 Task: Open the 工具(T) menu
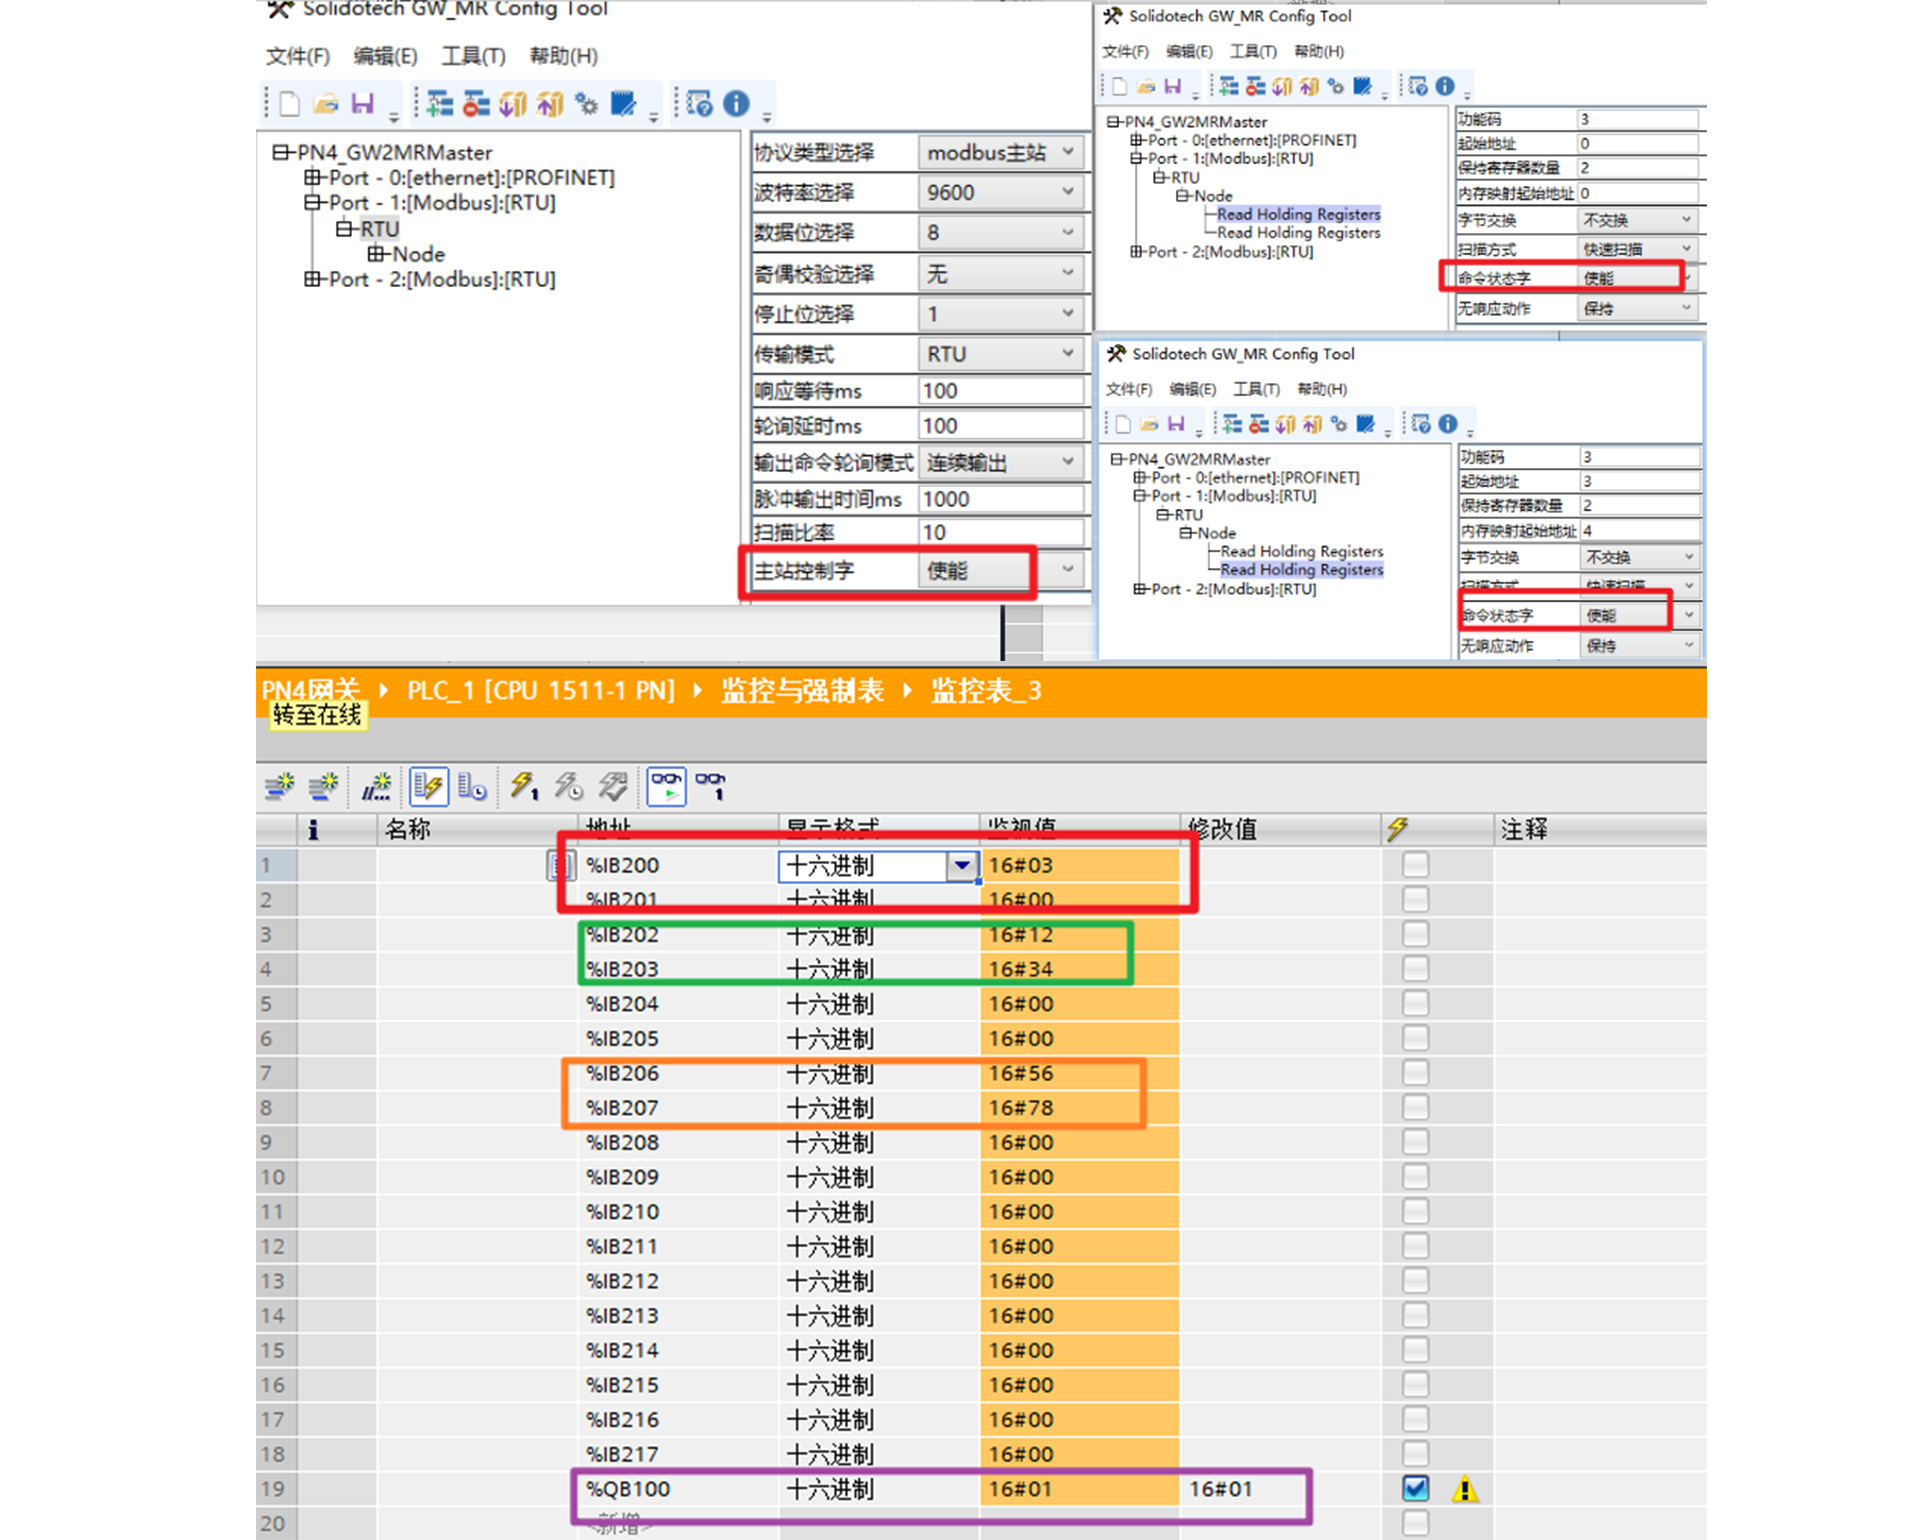pos(474,56)
